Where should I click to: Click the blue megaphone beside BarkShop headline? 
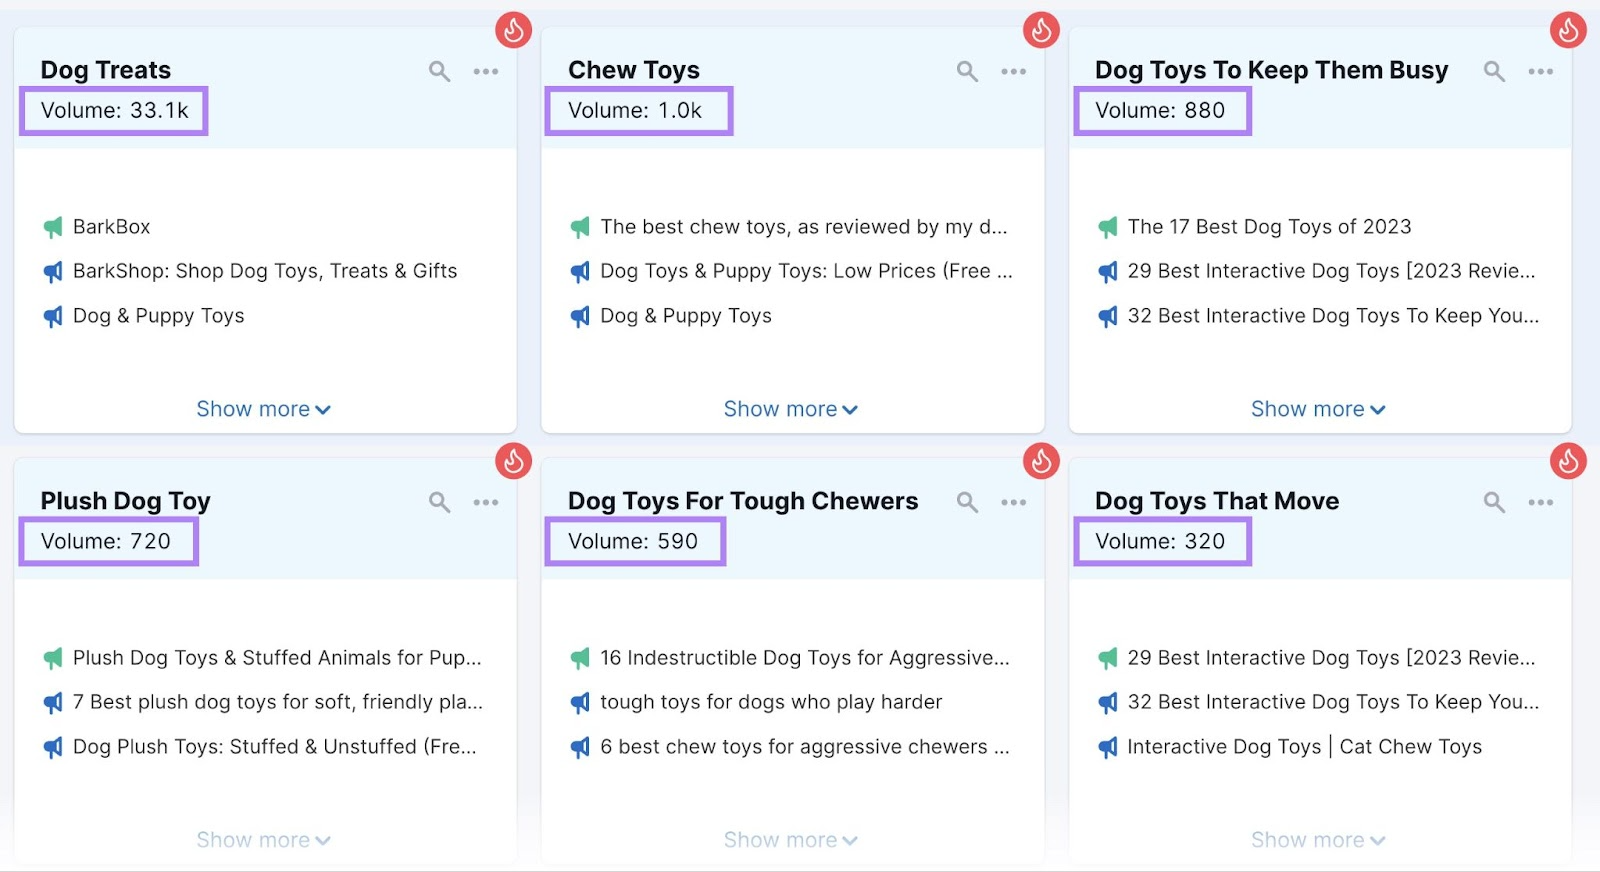click(53, 272)
